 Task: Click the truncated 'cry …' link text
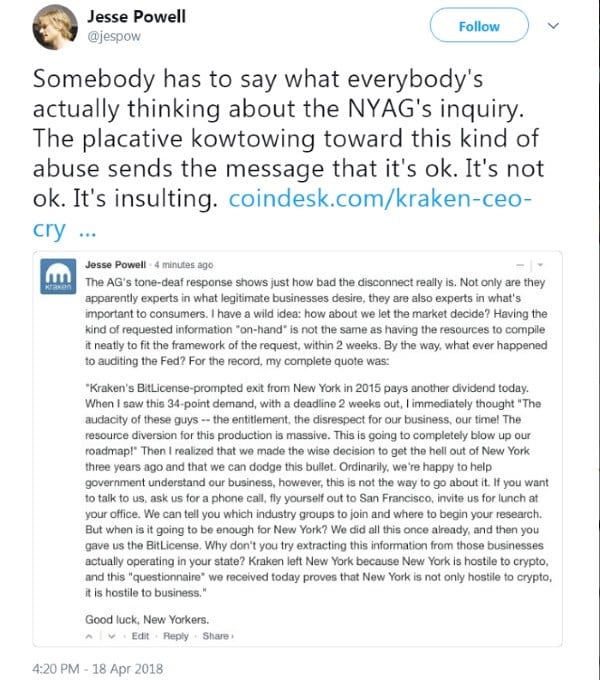pos(64,230)
